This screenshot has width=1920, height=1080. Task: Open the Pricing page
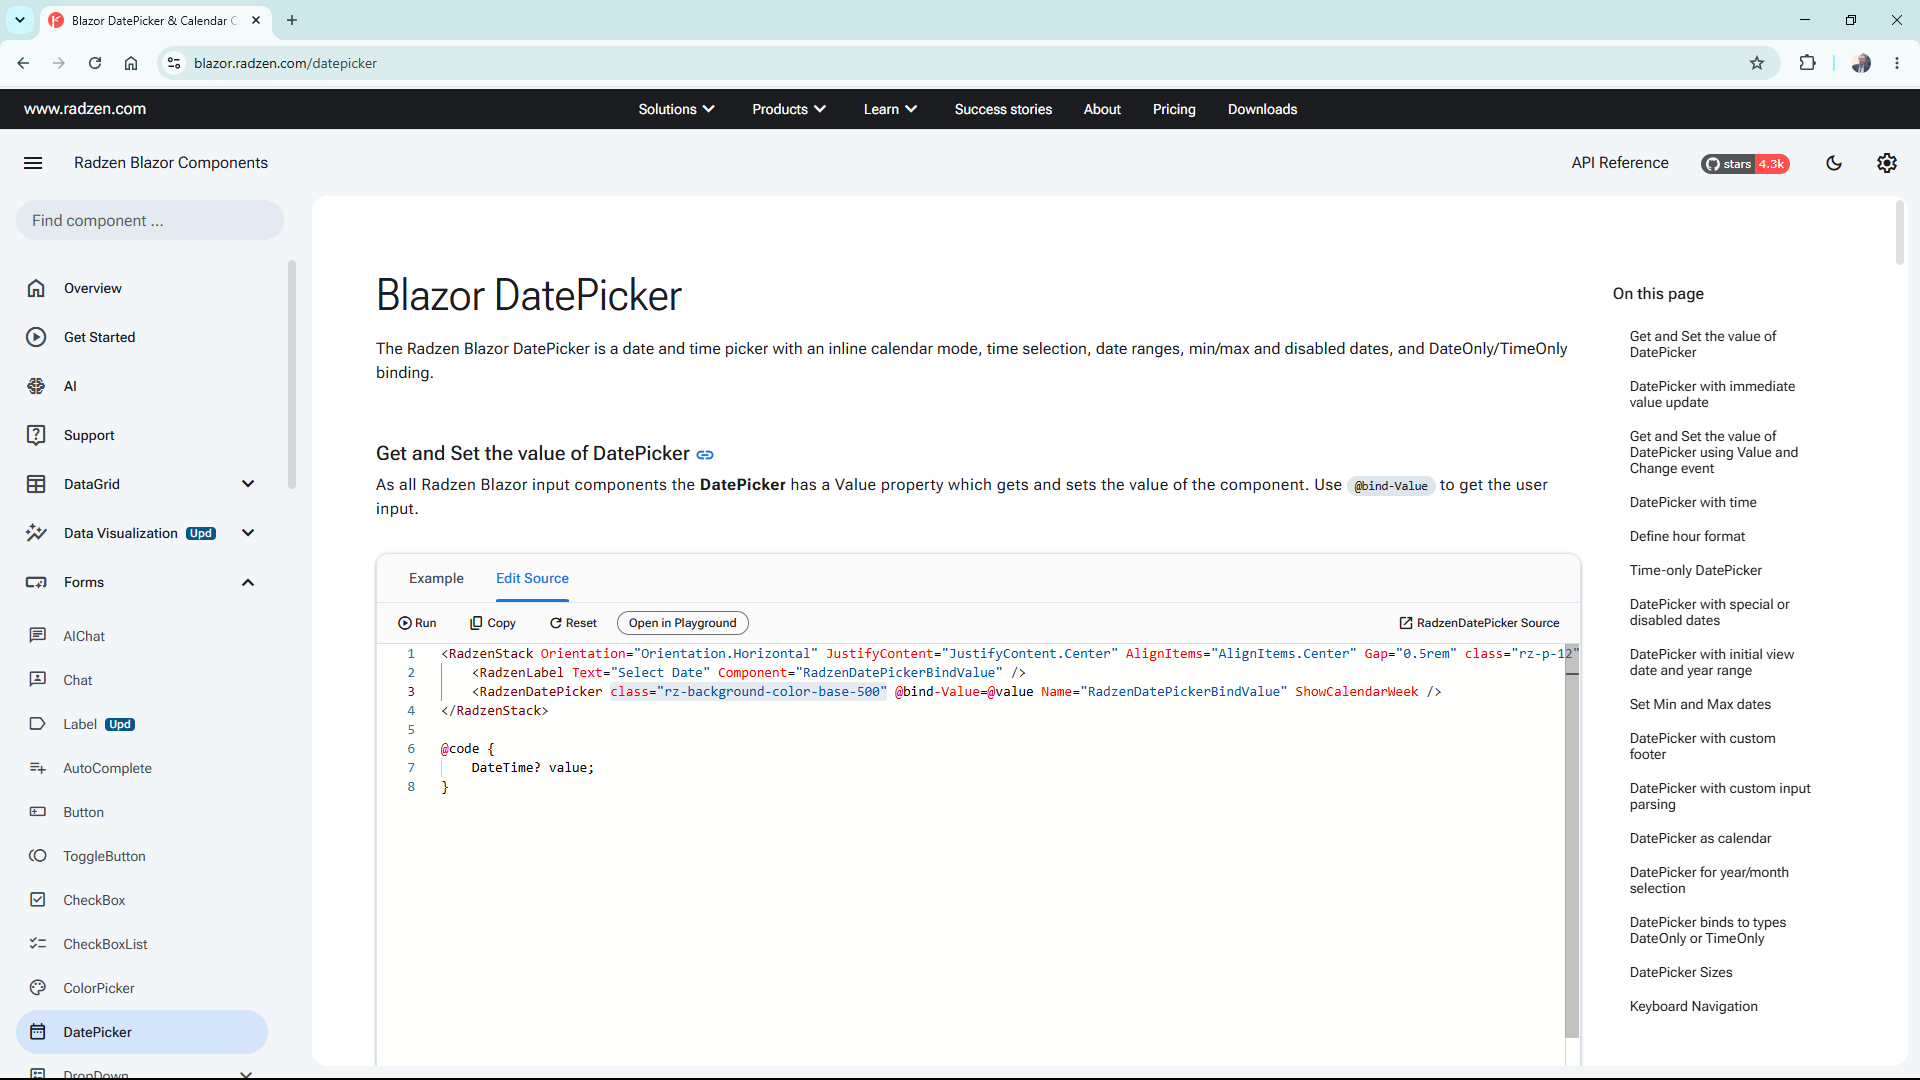(x=1174, y=109)
